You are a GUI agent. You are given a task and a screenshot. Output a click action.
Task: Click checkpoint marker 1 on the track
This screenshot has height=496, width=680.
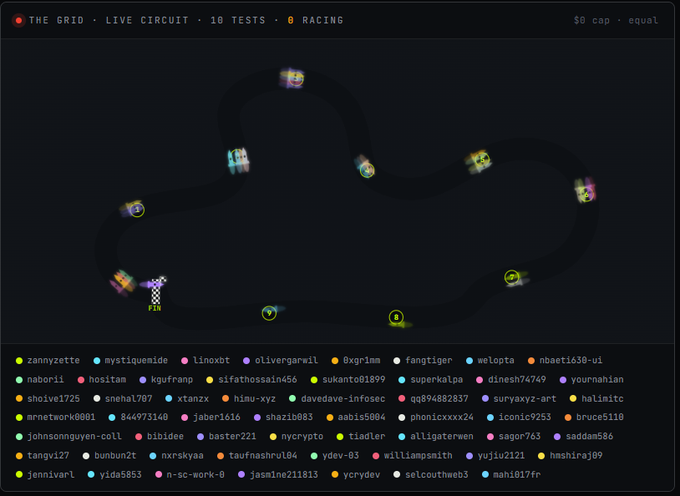(x=137, y=210)
